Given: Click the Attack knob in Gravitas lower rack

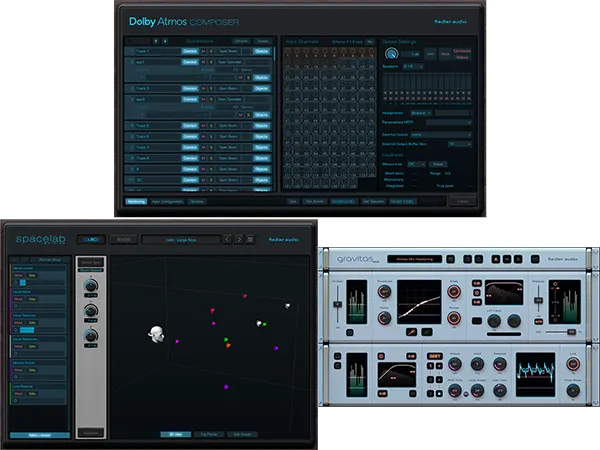Looking at the screenshot, I should pyautogui.click(x=454, y=364).
